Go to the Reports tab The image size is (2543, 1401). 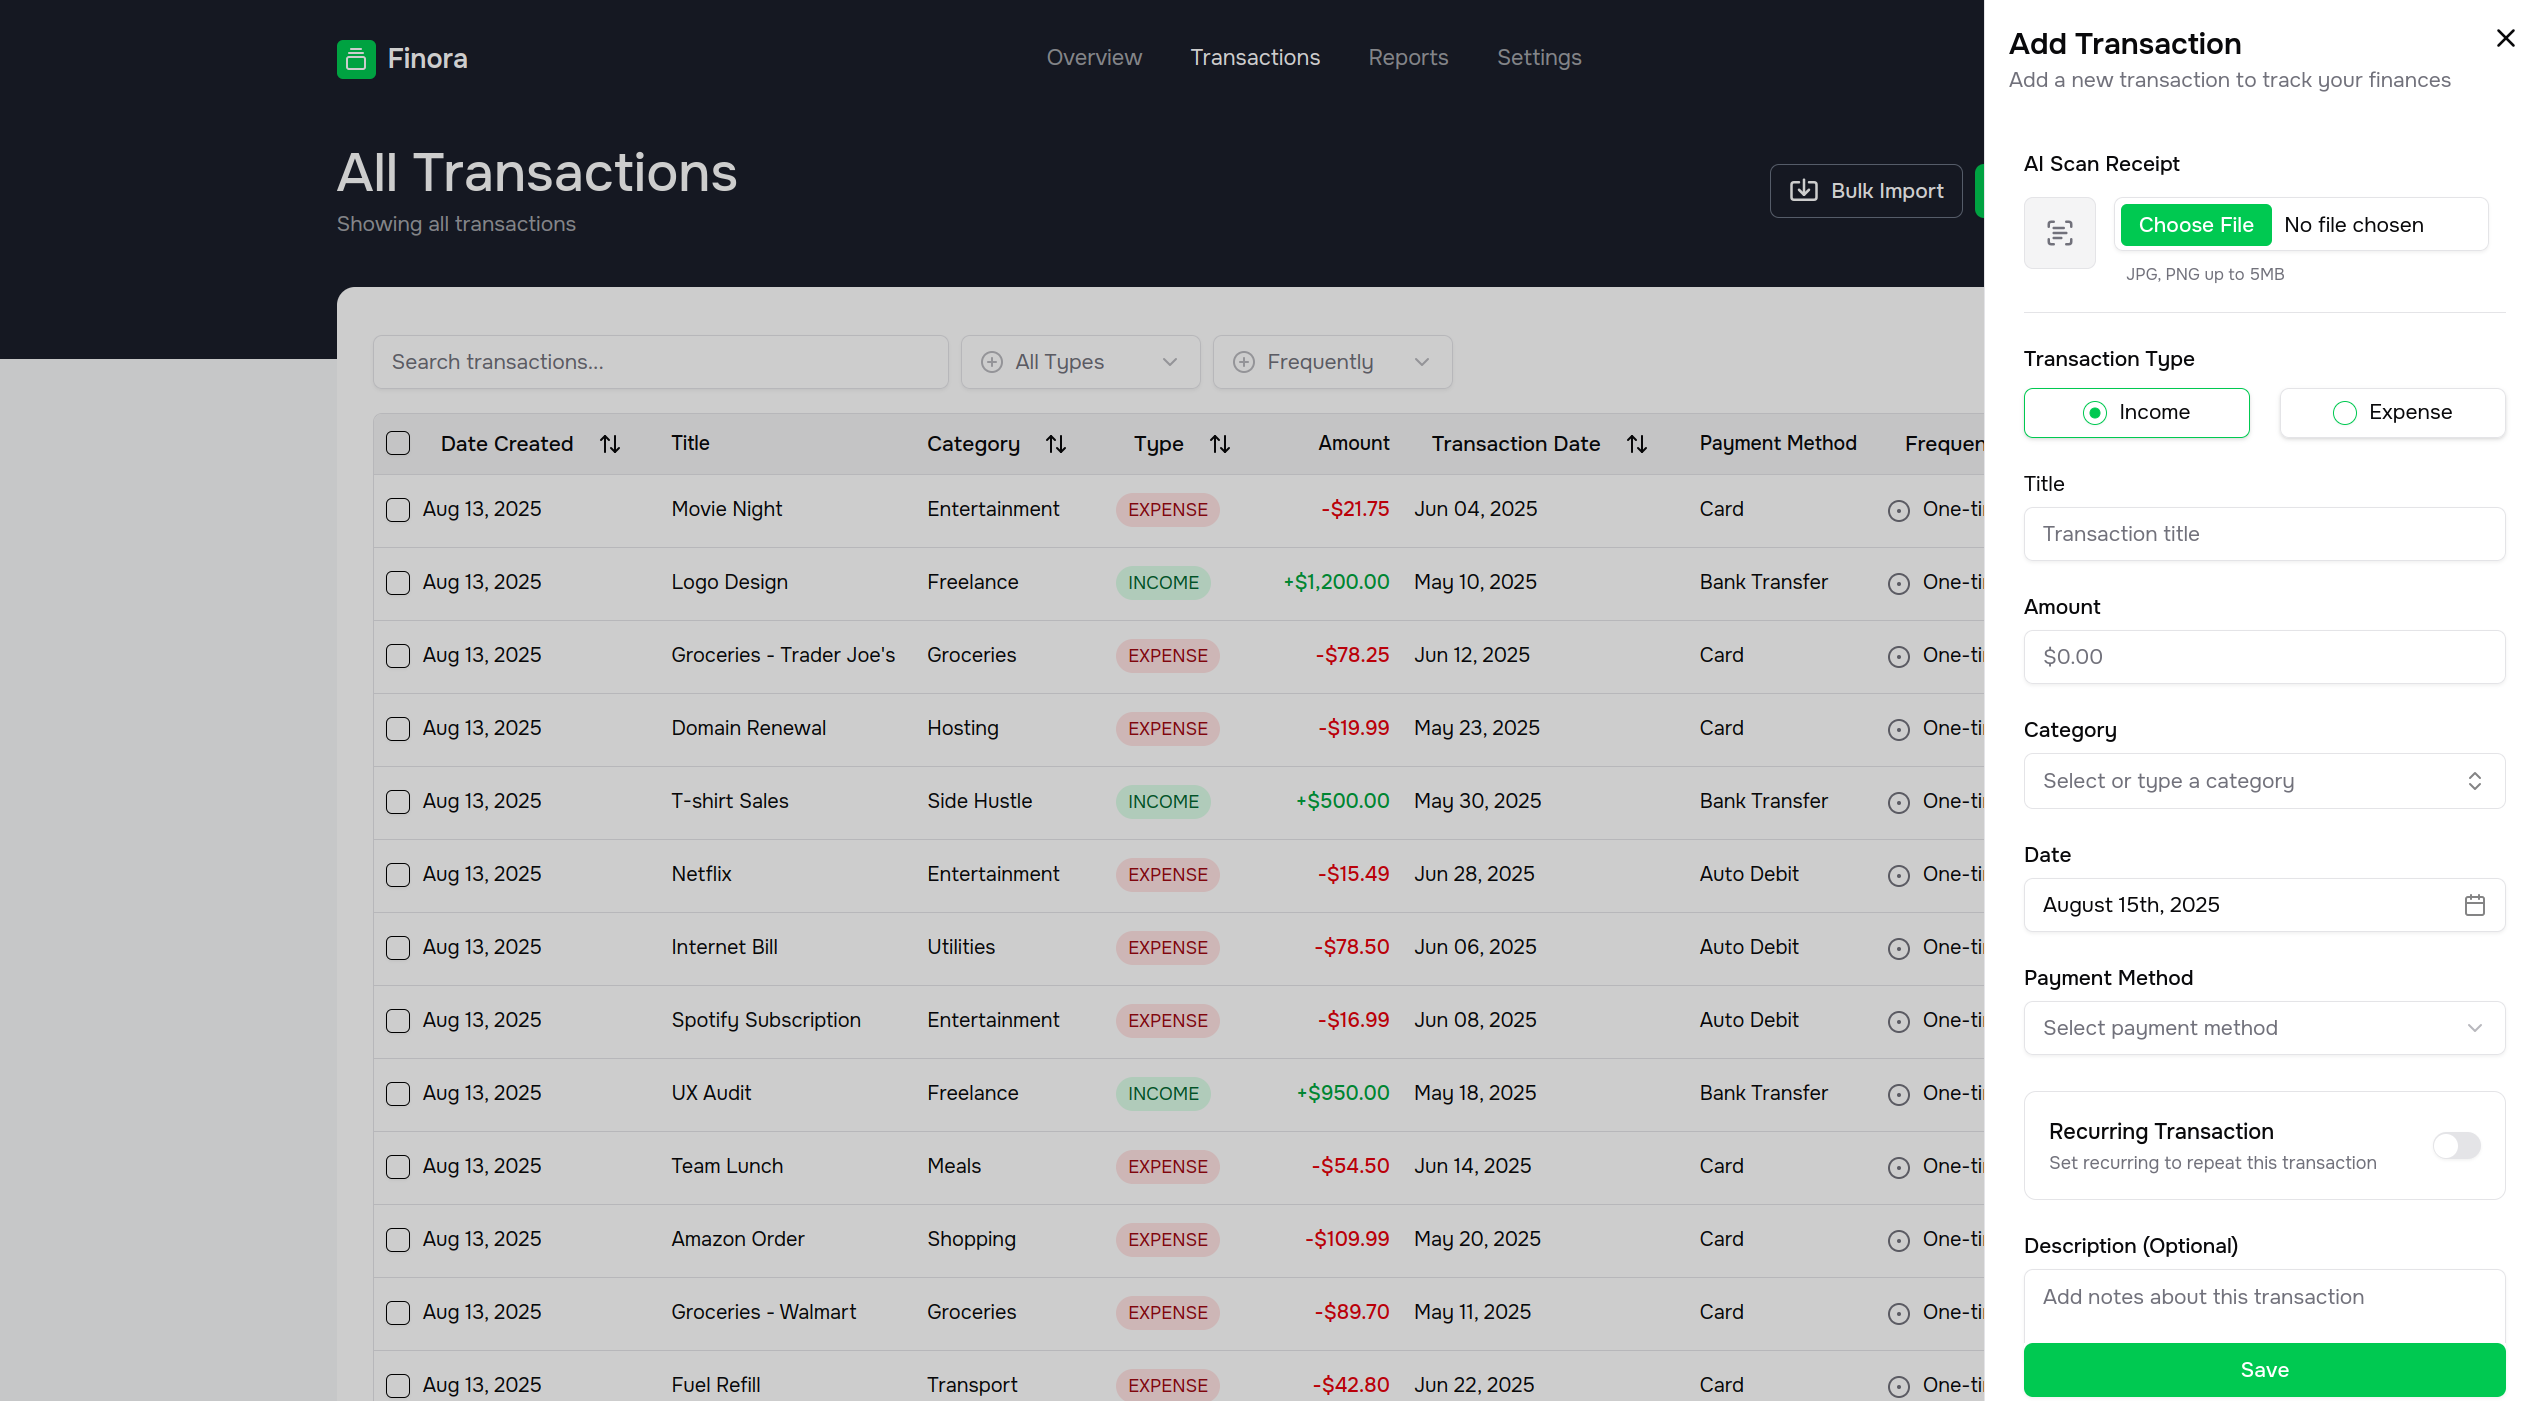click(1408, 58)
